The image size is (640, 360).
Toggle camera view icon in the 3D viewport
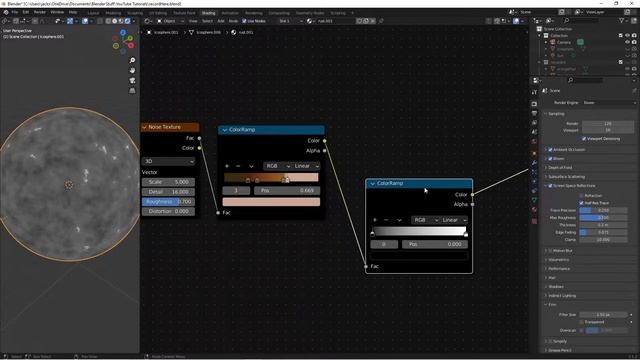(132, 80)
